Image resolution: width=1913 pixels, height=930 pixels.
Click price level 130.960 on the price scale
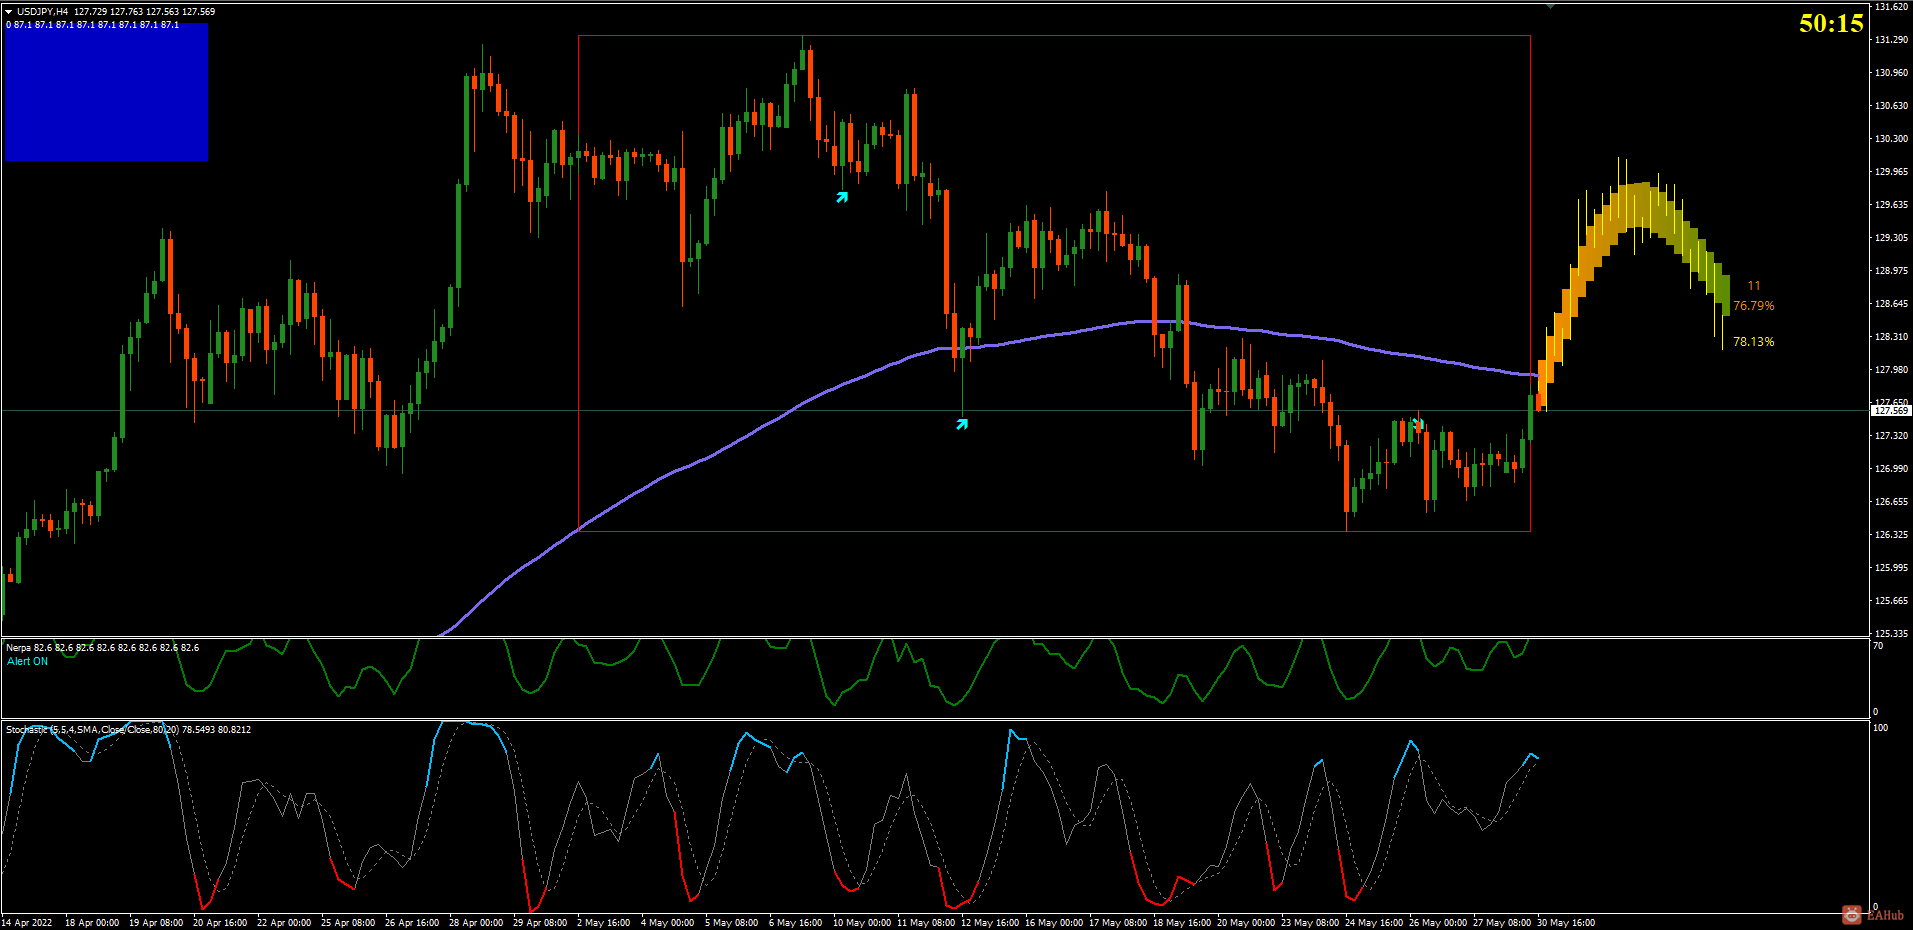pos(1891,73)
